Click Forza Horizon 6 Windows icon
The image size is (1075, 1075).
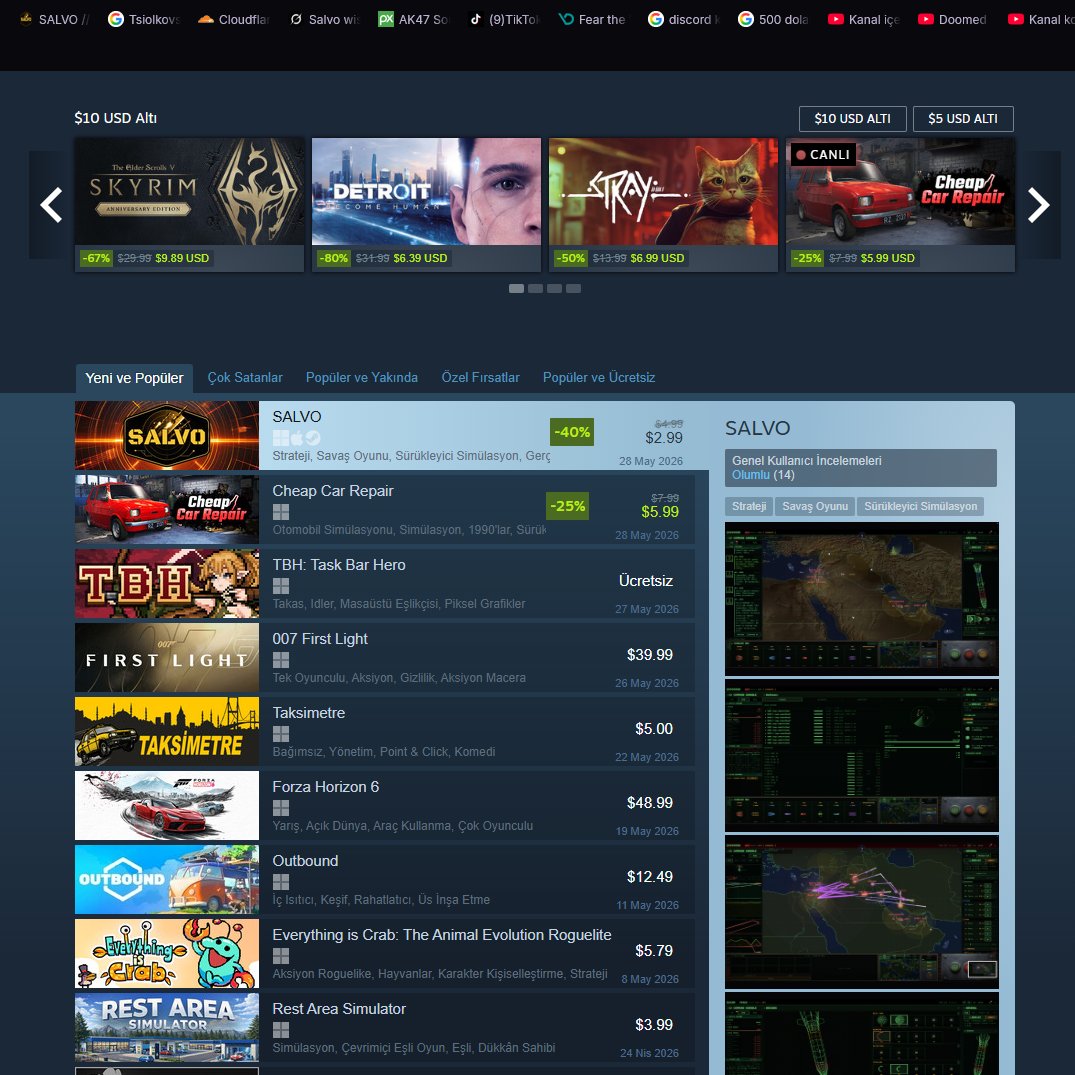[x=280, y=808]
